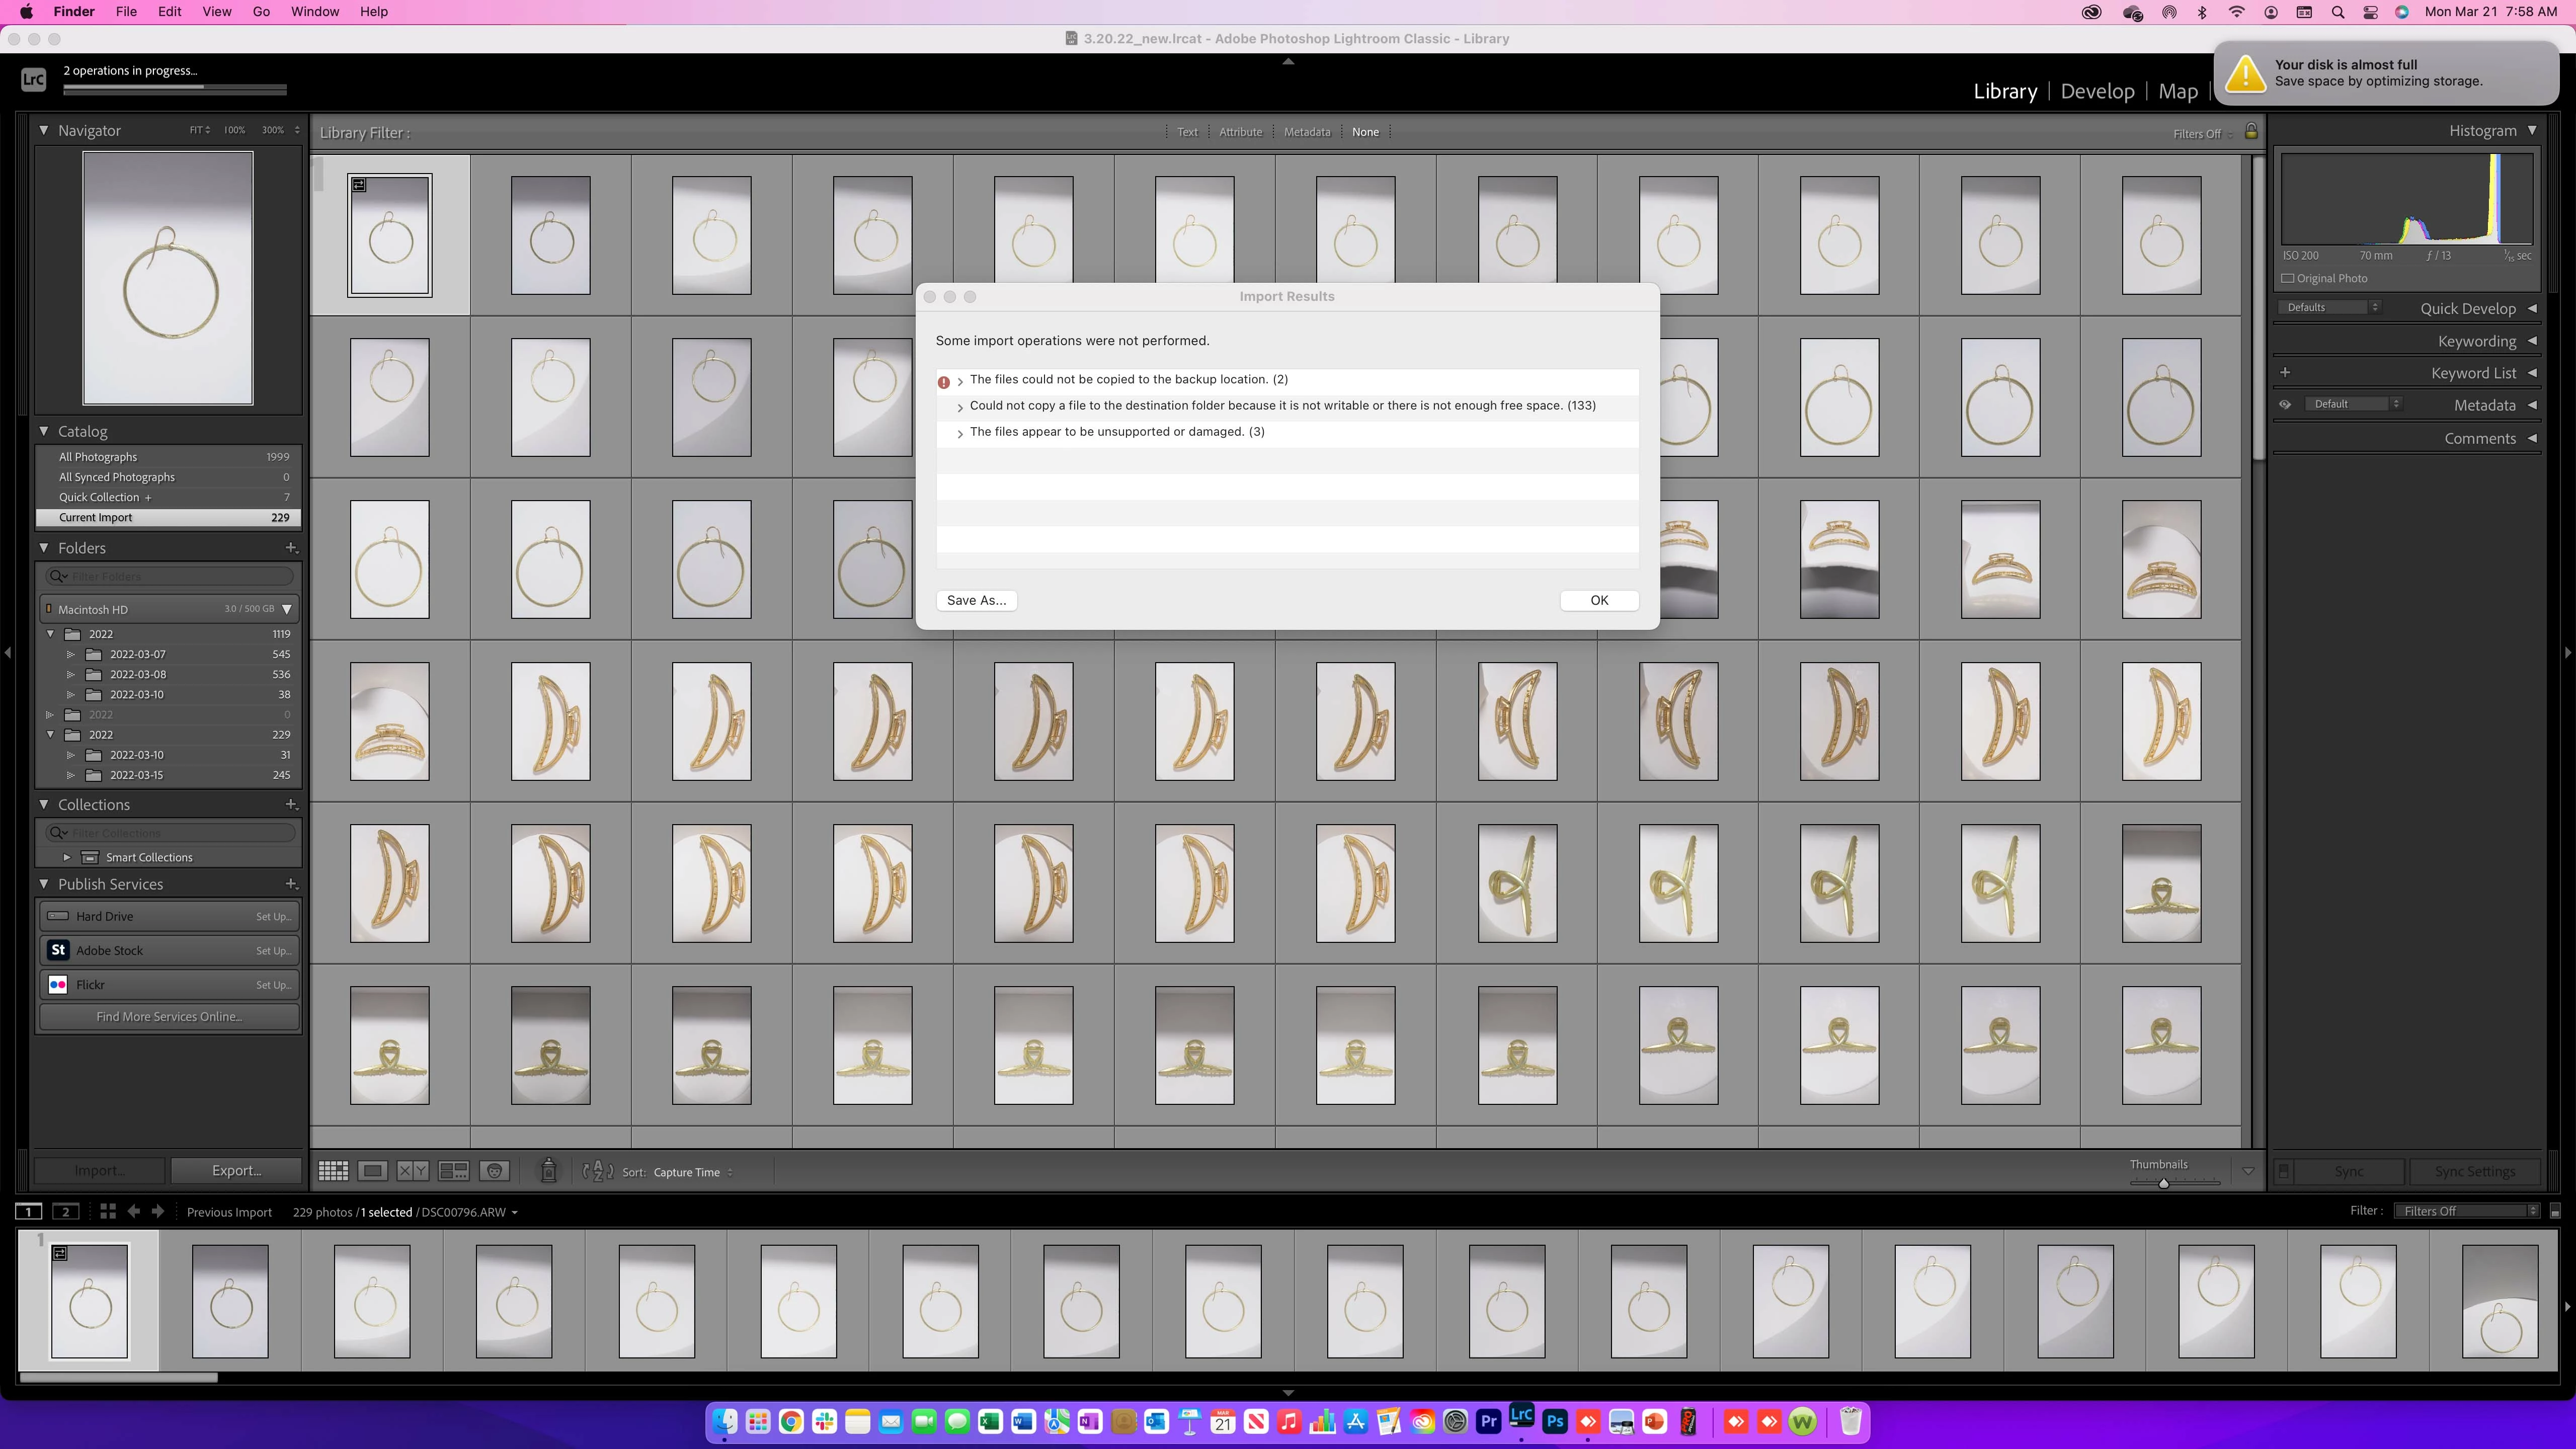This screenshot has width=2576, height=1449.
Task: Open People view face icon
Action: click(x=494, y=1171)
